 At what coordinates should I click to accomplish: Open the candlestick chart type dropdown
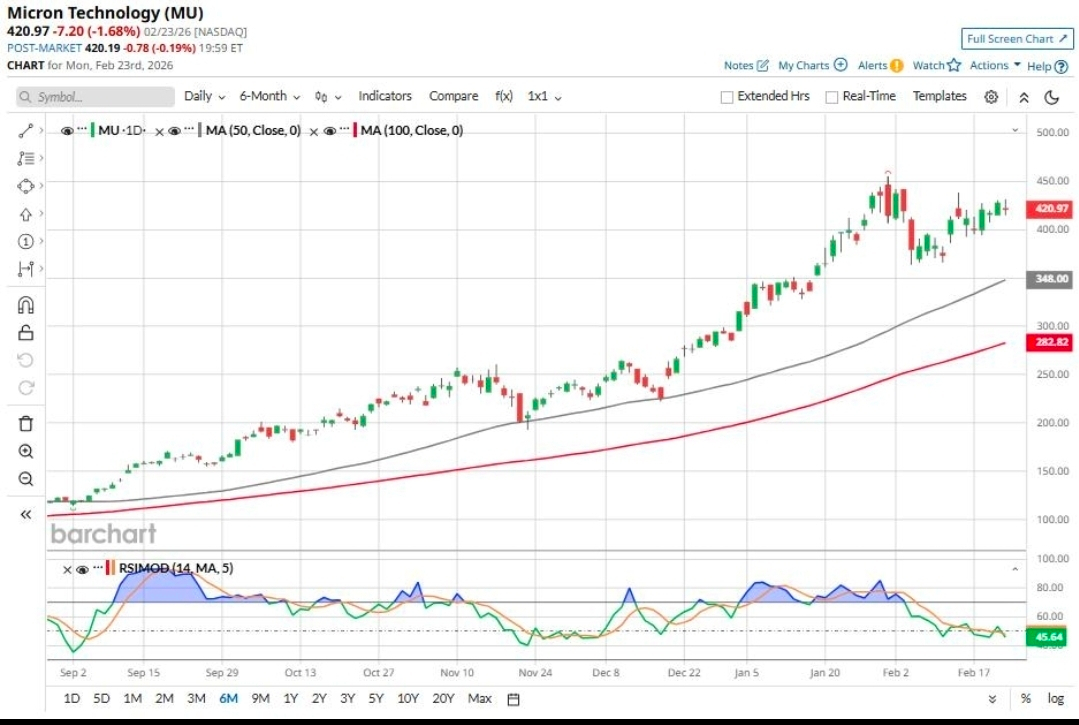(x=328, y=96)
